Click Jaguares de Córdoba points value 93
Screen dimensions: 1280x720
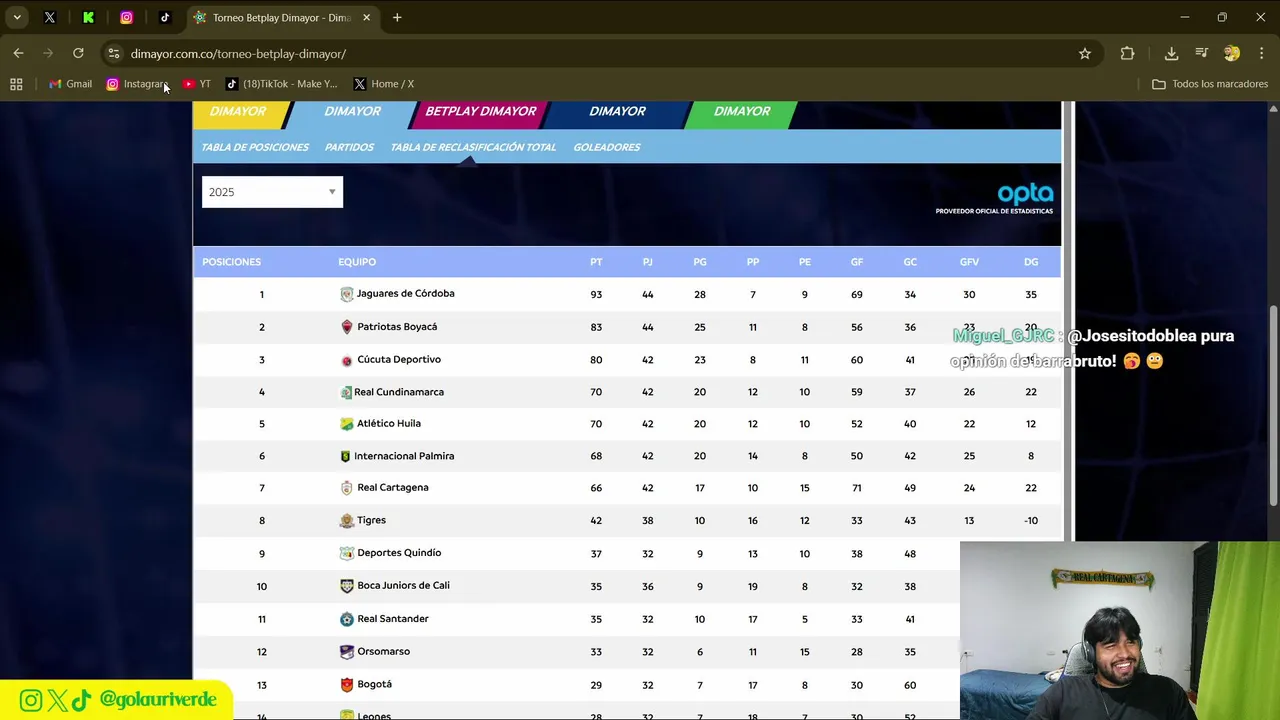tap(596, 295)
